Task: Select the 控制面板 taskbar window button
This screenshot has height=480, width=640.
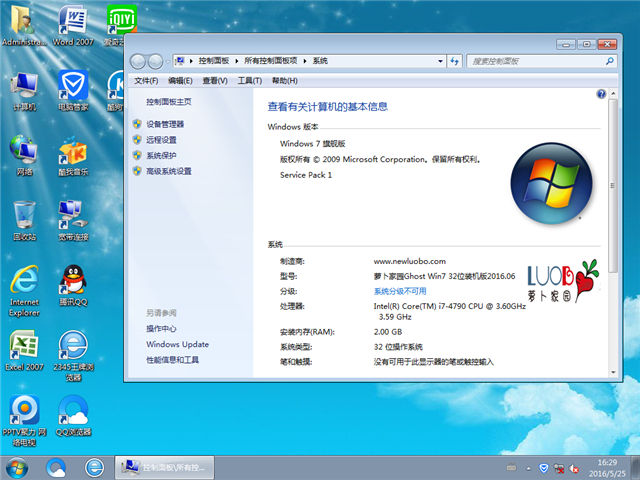Action: [x=164, y=468]
